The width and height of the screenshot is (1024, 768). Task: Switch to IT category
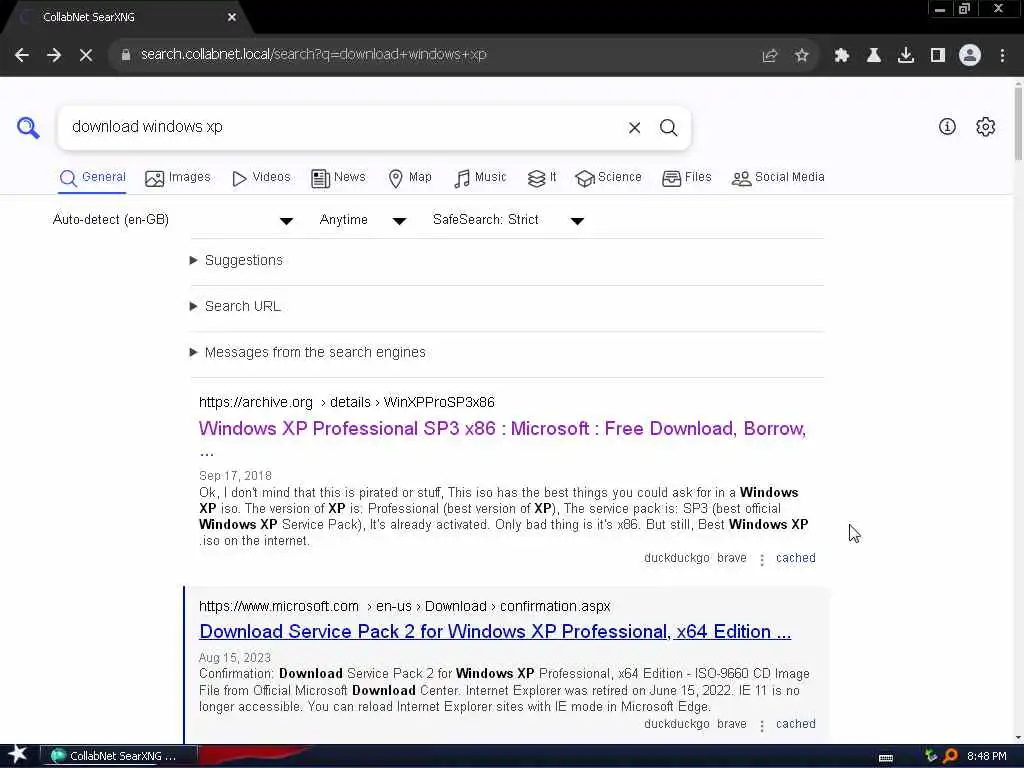point(542,178)
